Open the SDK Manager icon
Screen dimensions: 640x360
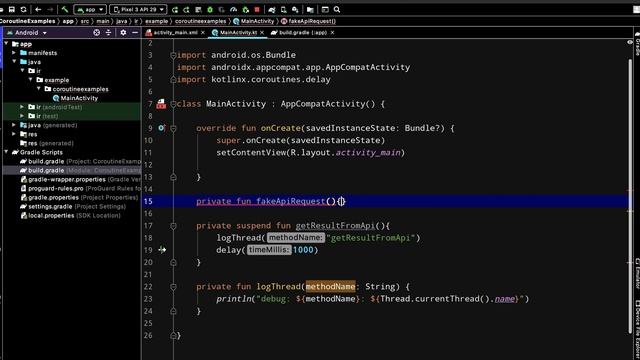point(295,9)
